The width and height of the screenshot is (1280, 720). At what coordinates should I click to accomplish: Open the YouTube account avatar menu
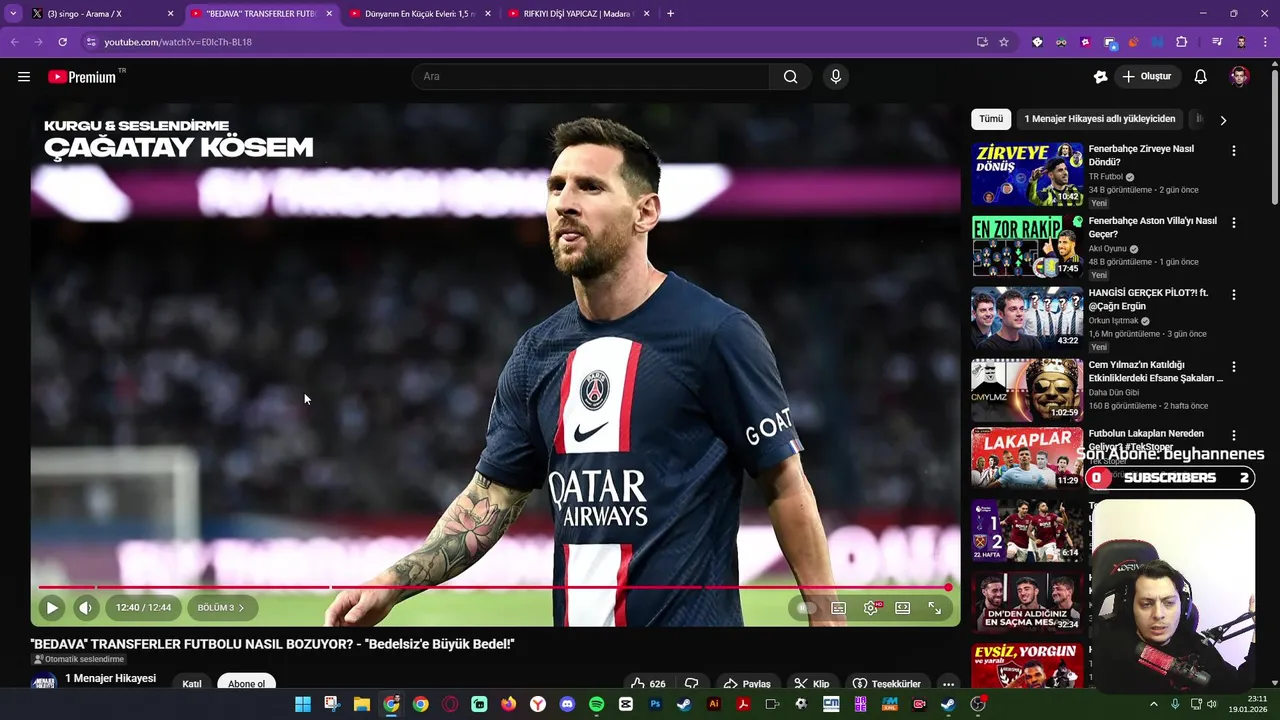1239,76
